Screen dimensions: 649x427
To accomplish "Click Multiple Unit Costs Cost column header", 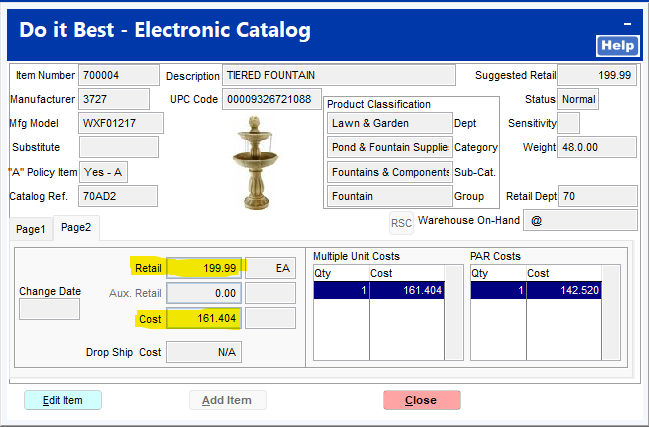I will click(x=407, y=273).
